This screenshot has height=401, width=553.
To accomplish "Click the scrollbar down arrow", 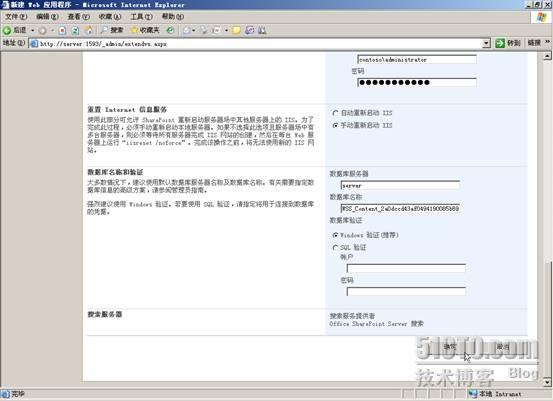I will [547, 382].
